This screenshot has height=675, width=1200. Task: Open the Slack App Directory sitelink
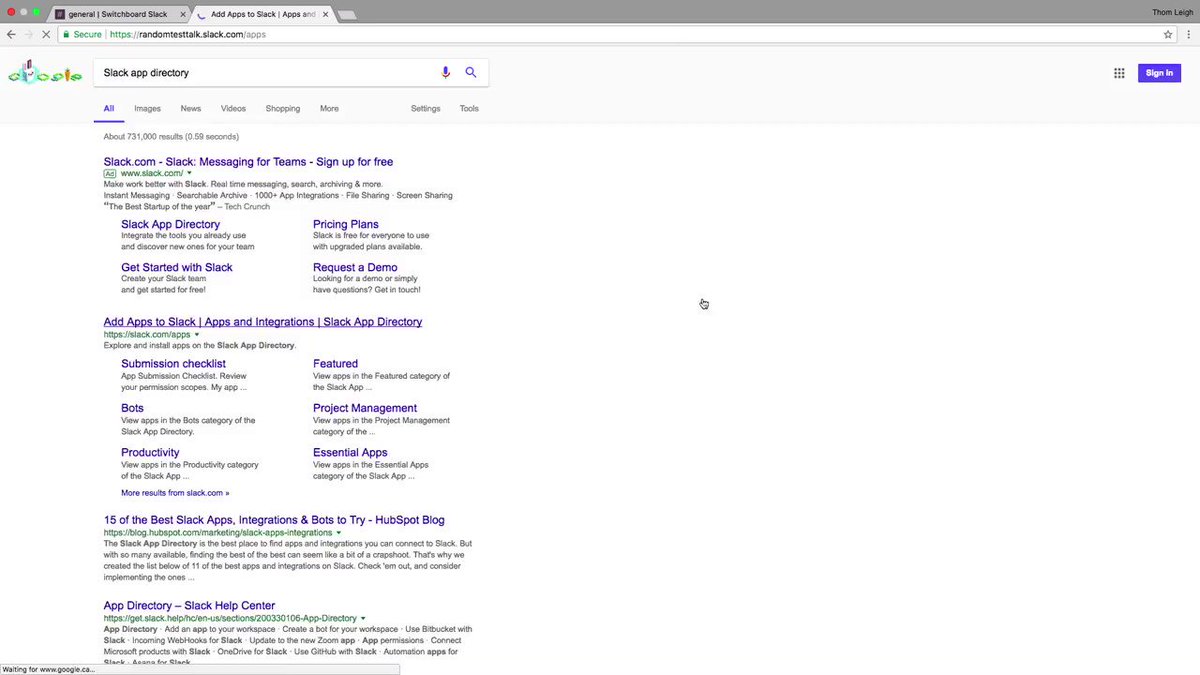click(170, 224)
